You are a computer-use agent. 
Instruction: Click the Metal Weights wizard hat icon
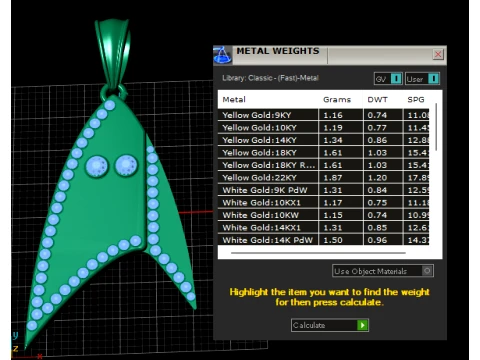click(x=222, y=55)
